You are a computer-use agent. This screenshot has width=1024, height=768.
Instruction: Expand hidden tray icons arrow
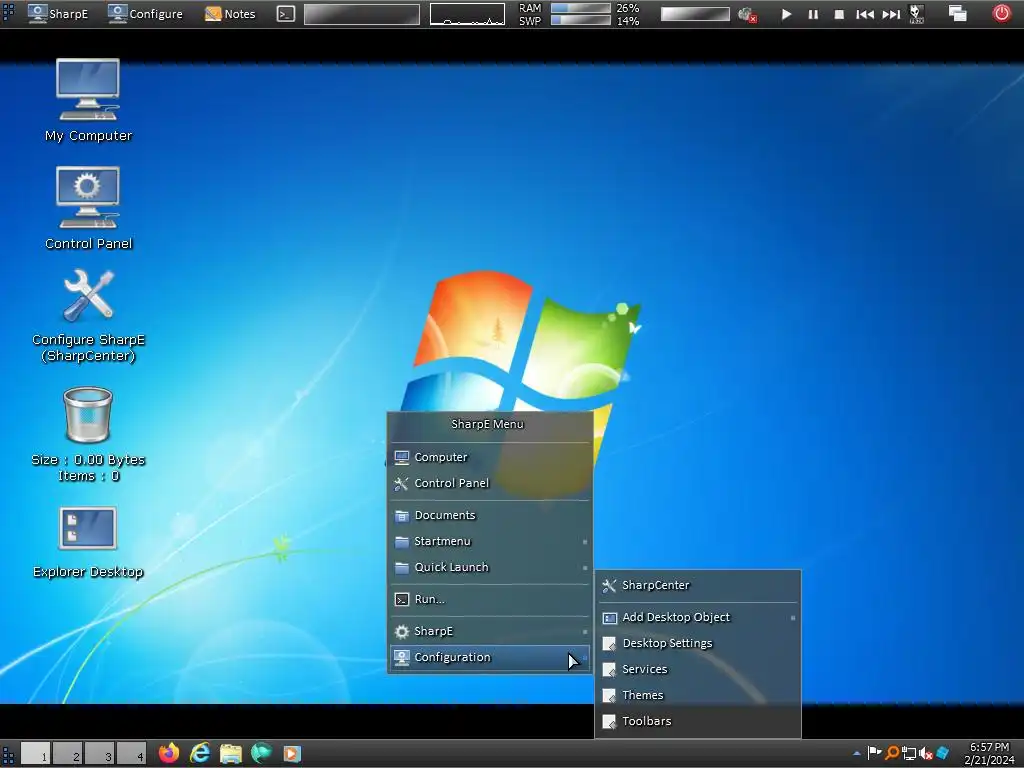point(856,754)
